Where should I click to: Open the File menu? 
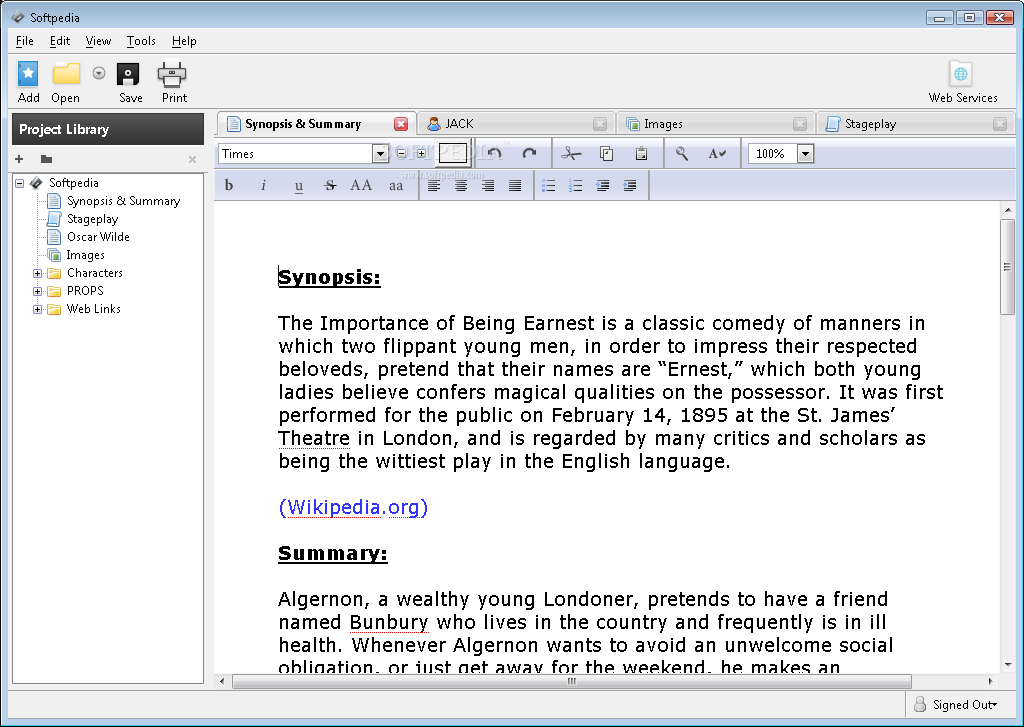point(25,40)
